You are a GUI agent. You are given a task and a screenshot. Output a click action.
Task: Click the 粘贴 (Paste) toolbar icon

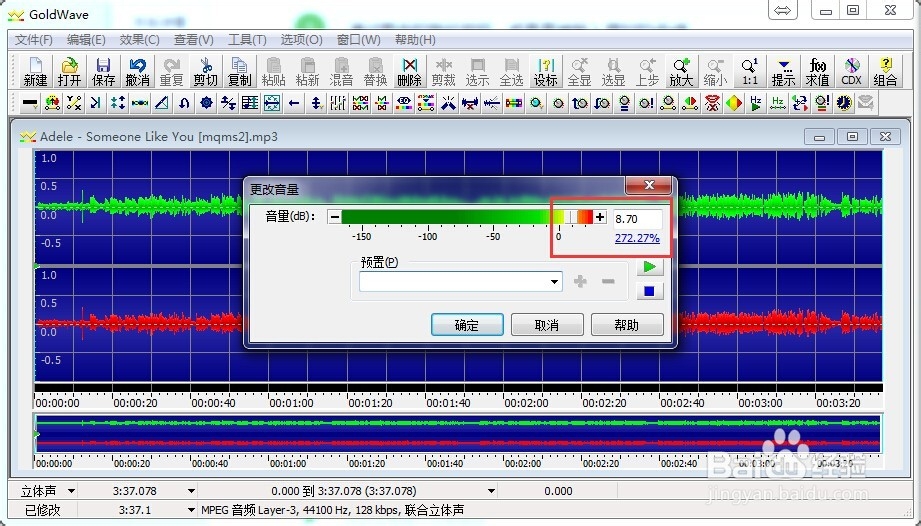(274, 72)
